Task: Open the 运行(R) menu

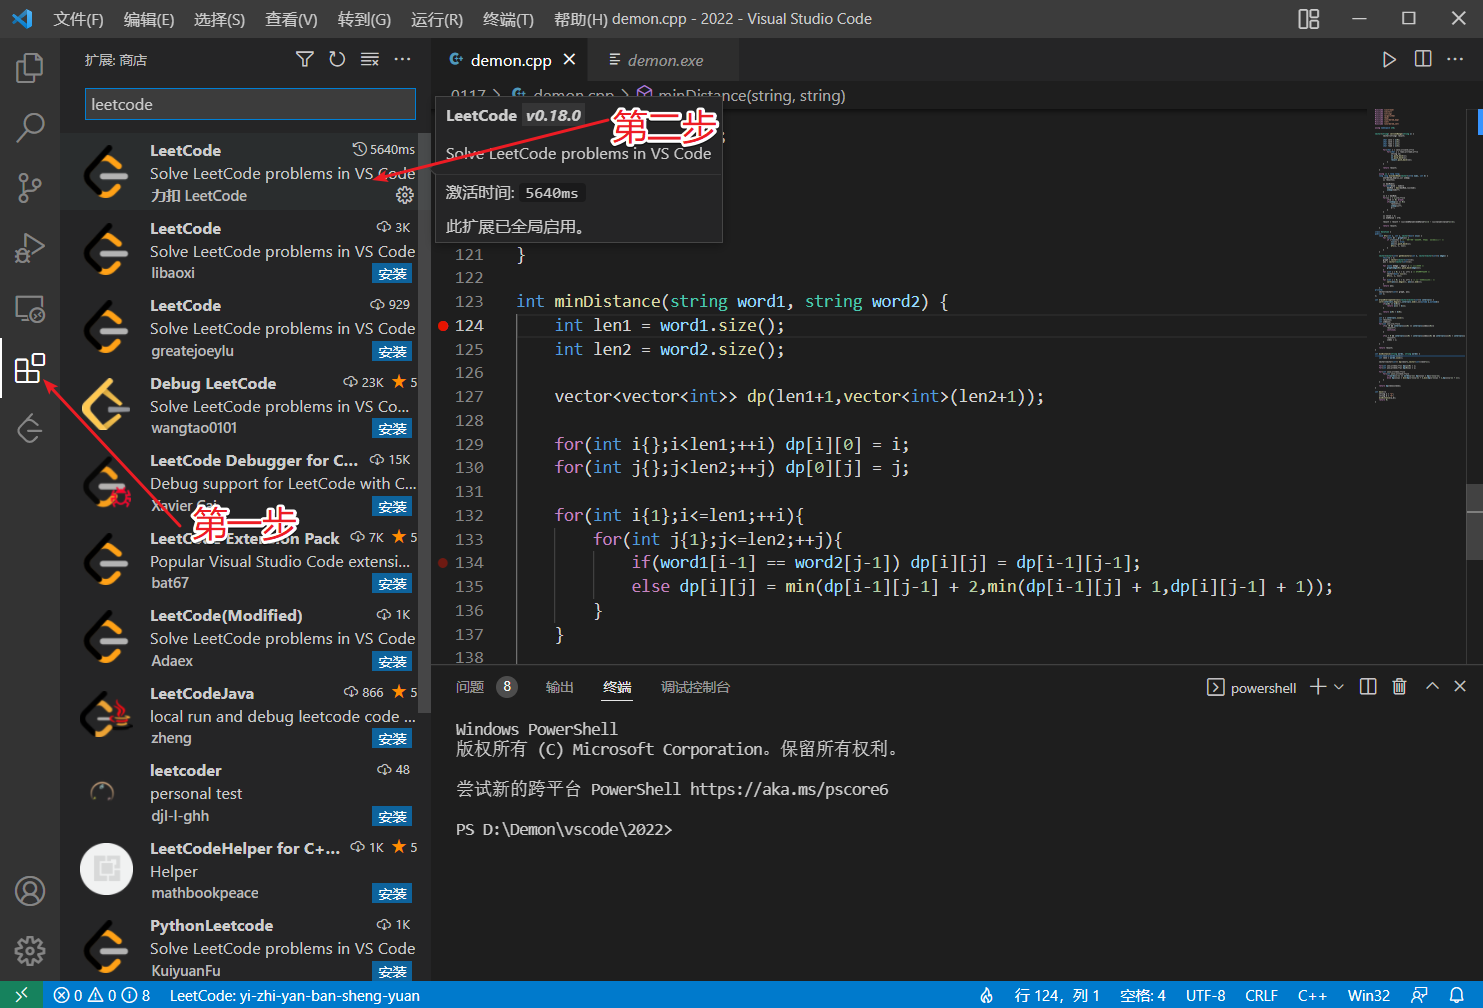Action: [x=437, y=19]
